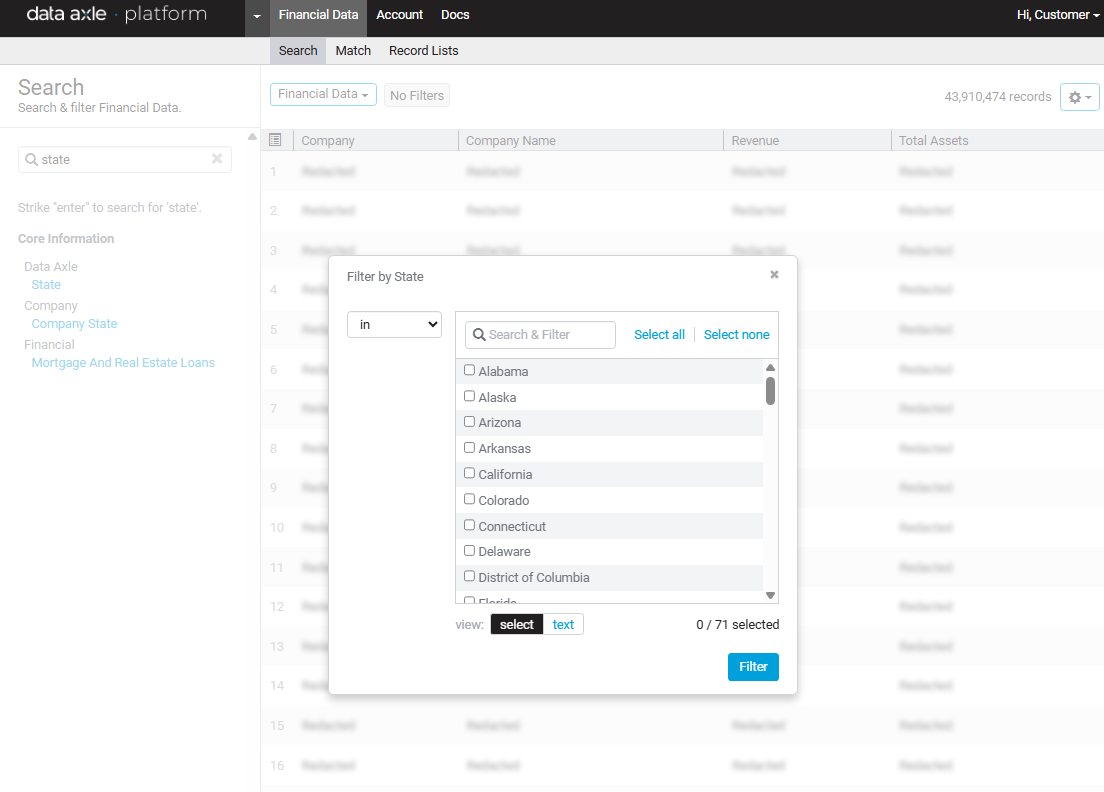Open the Hi, Customer user menu
Viewport: 1104px width, 792px height.
[x=1058, y=15]
